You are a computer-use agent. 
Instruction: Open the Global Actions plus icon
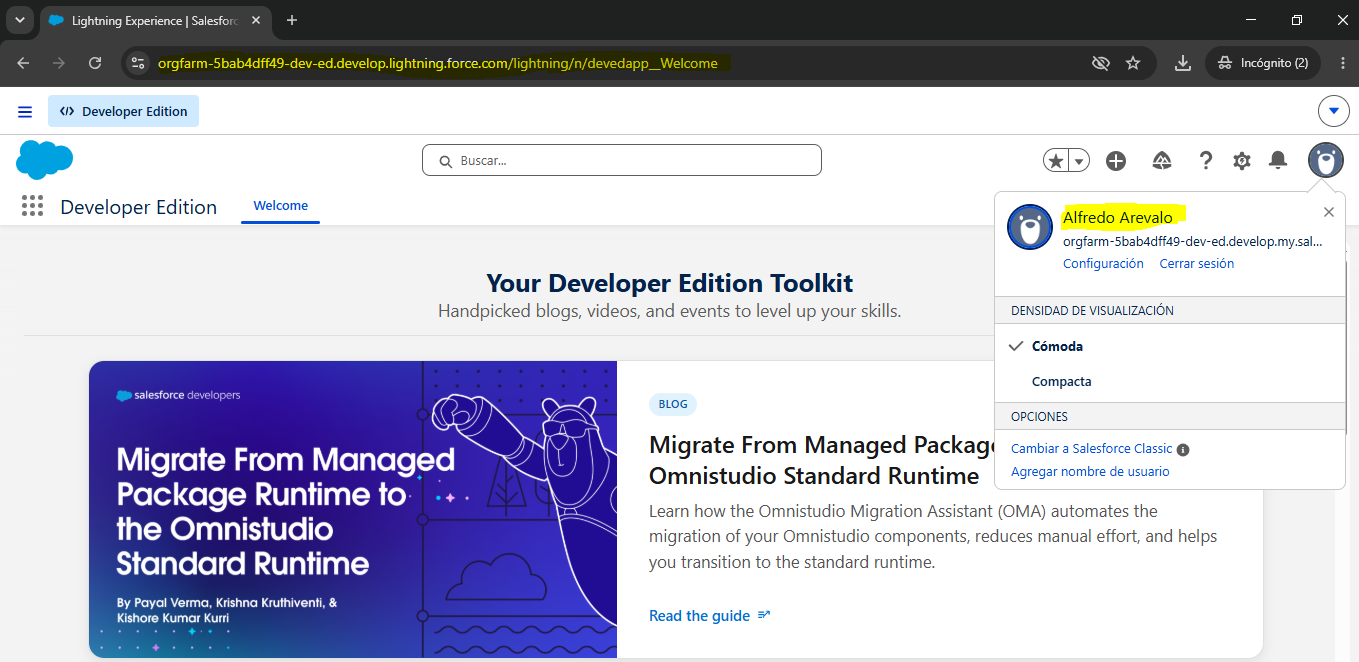tap(1116, 160)
